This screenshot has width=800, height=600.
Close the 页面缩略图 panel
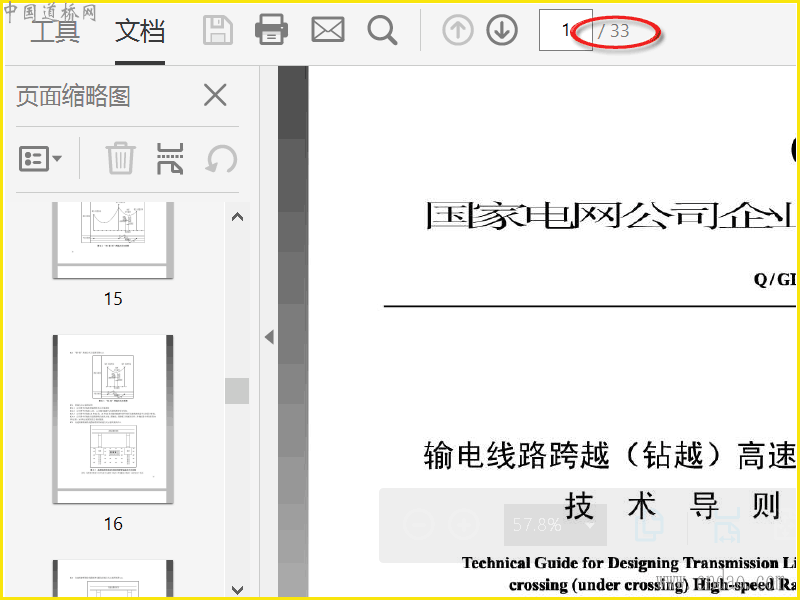215,95
